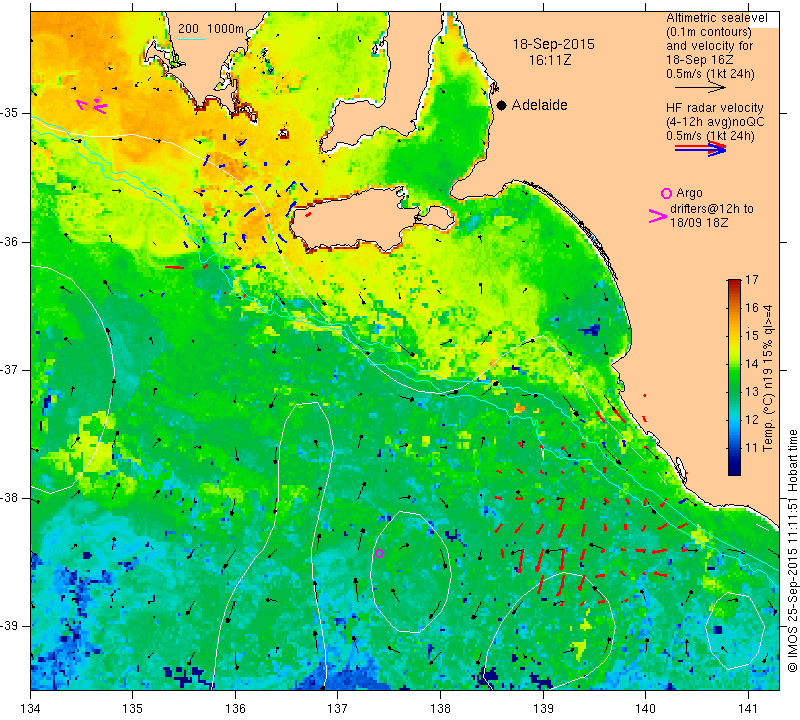Click the longitude axis label '141'
Screen dimensions: 800x720
coord(748,708)
